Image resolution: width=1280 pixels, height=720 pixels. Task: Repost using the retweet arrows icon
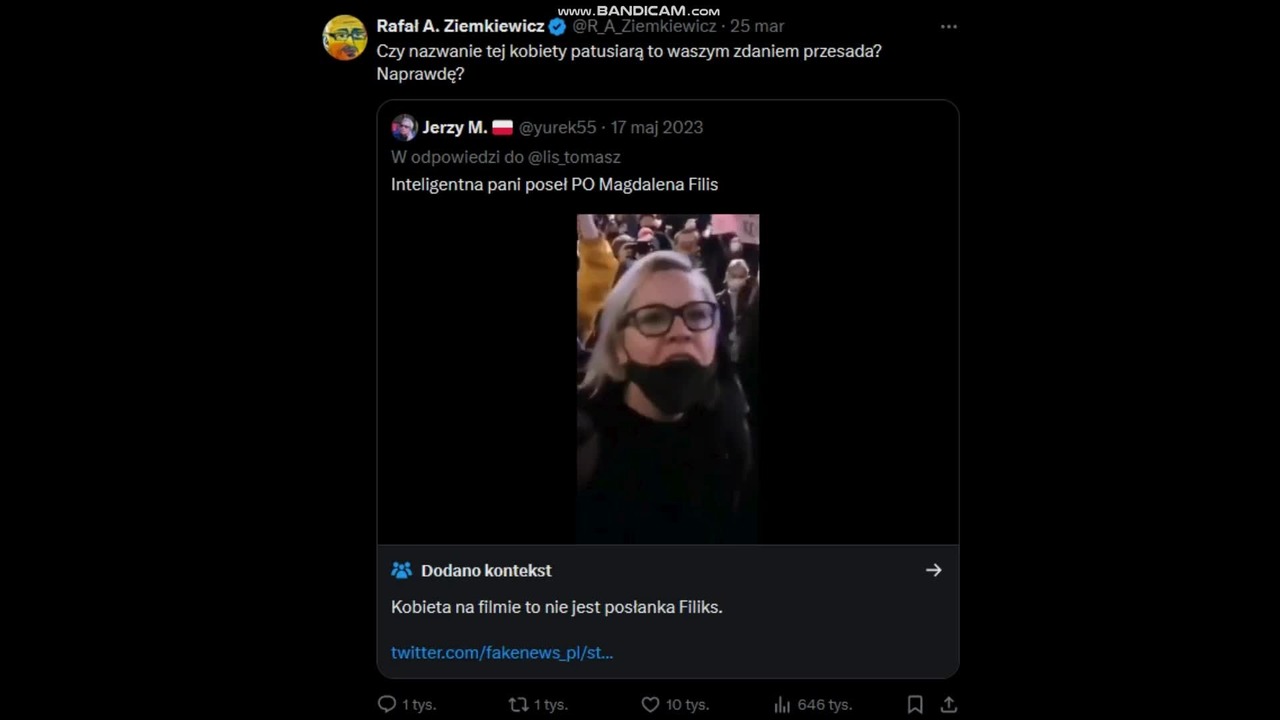[x=518, y=704]
